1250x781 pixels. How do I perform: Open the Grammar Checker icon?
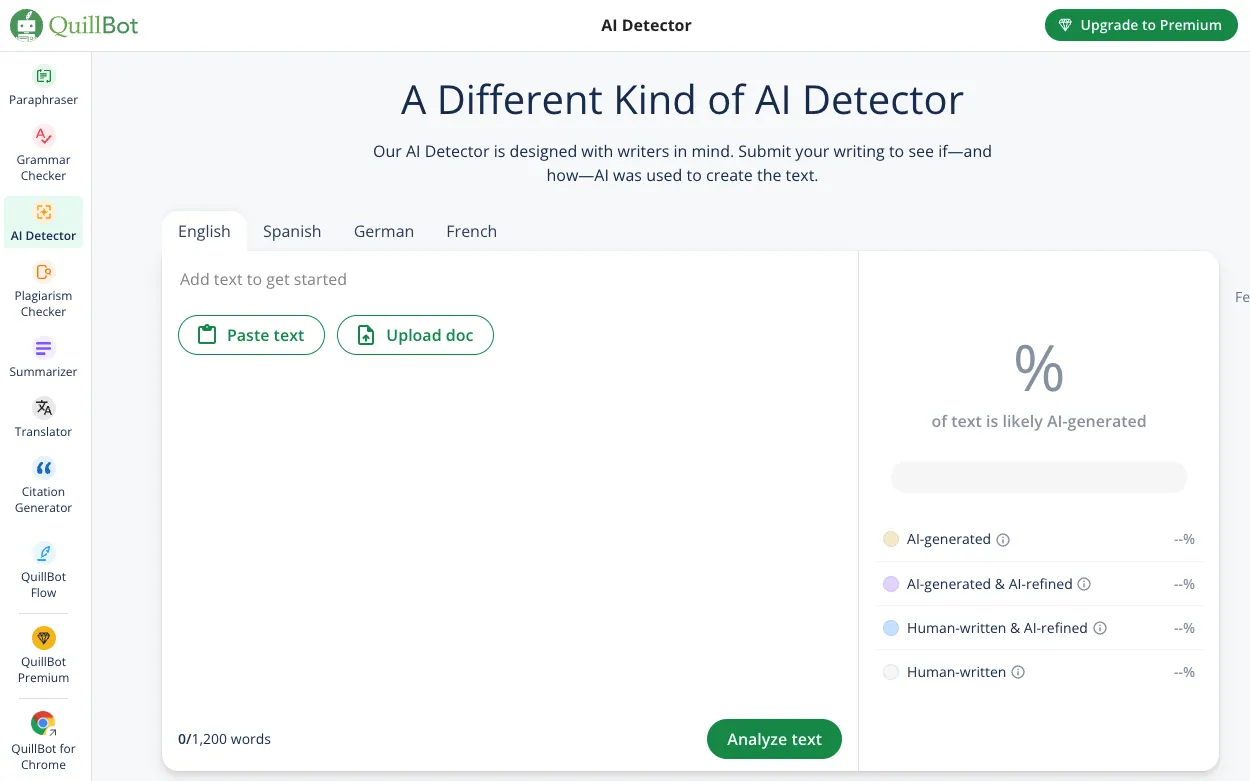(43, 136)
